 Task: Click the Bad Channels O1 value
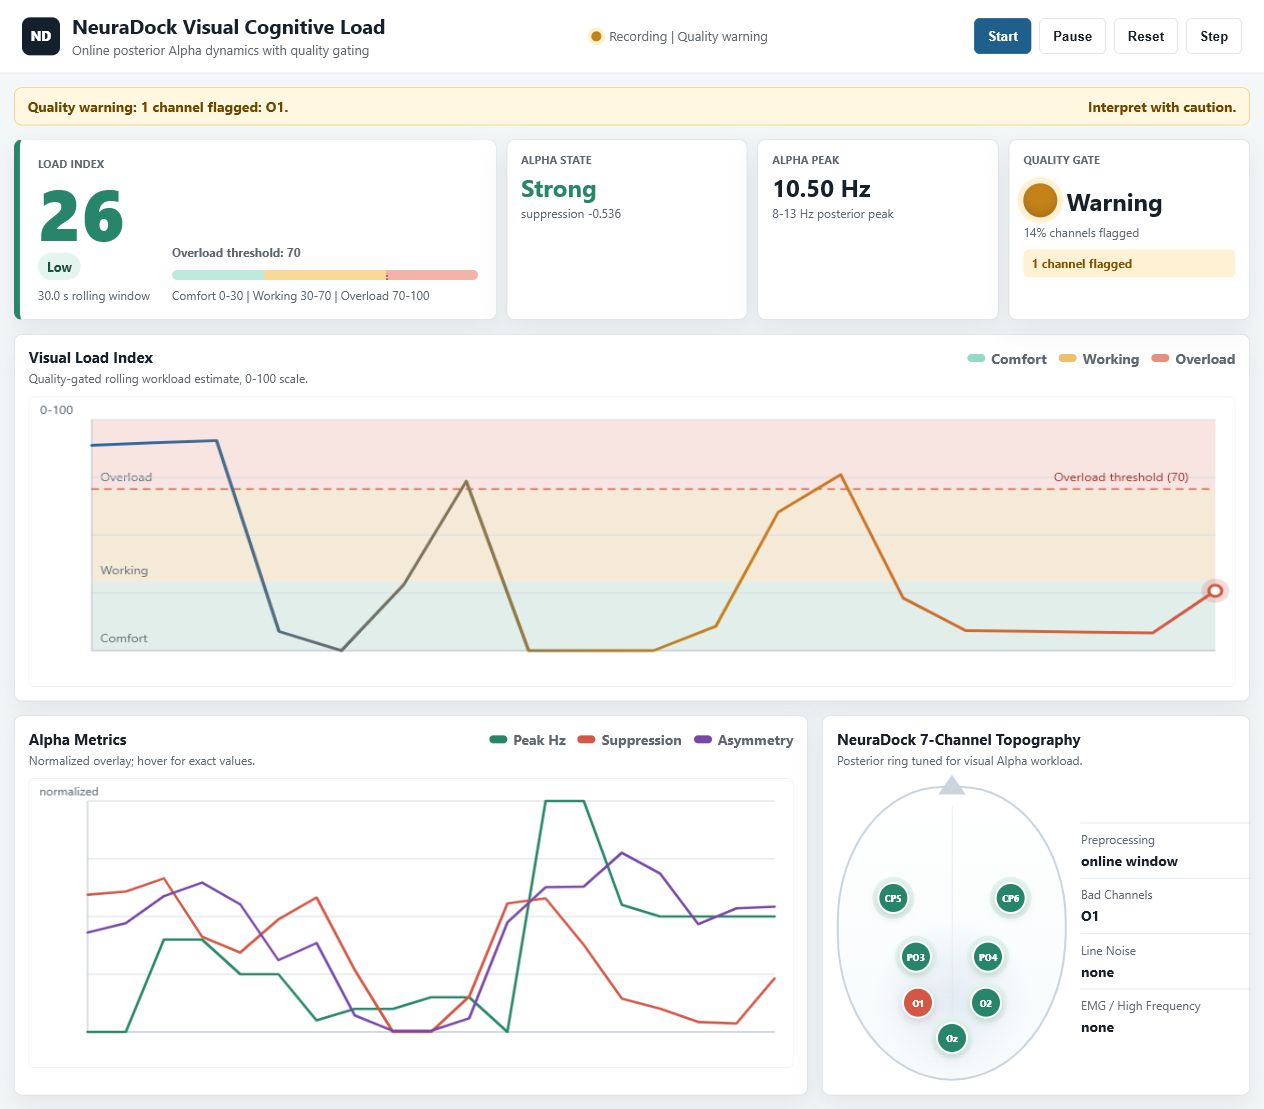1089,916
